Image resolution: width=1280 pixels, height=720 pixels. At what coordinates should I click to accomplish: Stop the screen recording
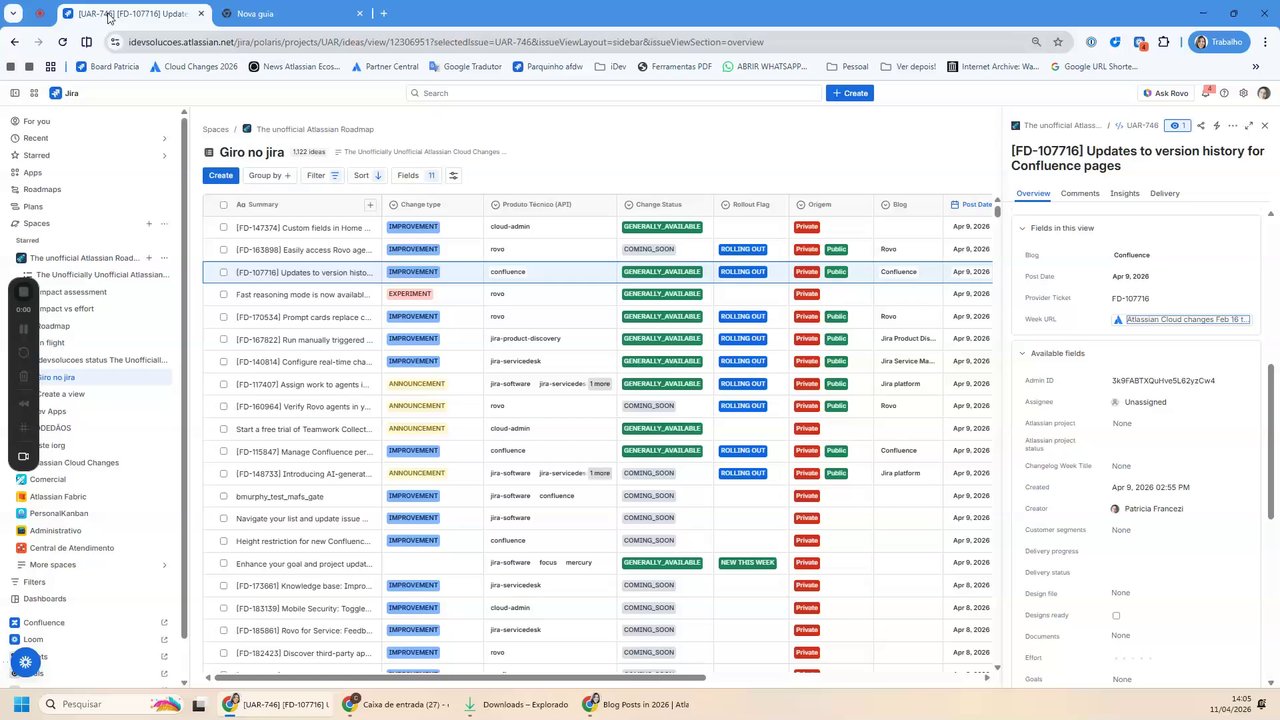(x=24, y=292)
